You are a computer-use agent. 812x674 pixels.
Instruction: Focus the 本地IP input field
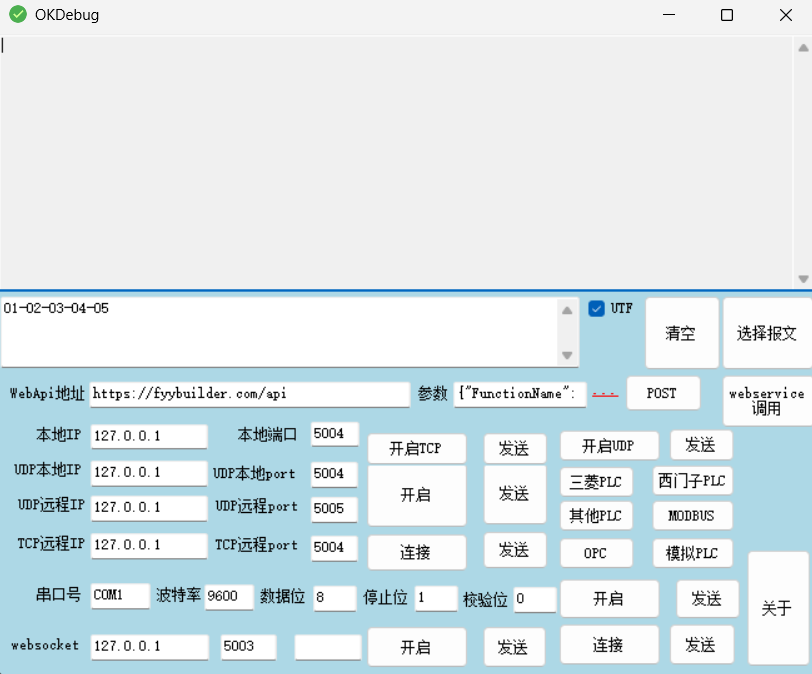tap(149, 436)
